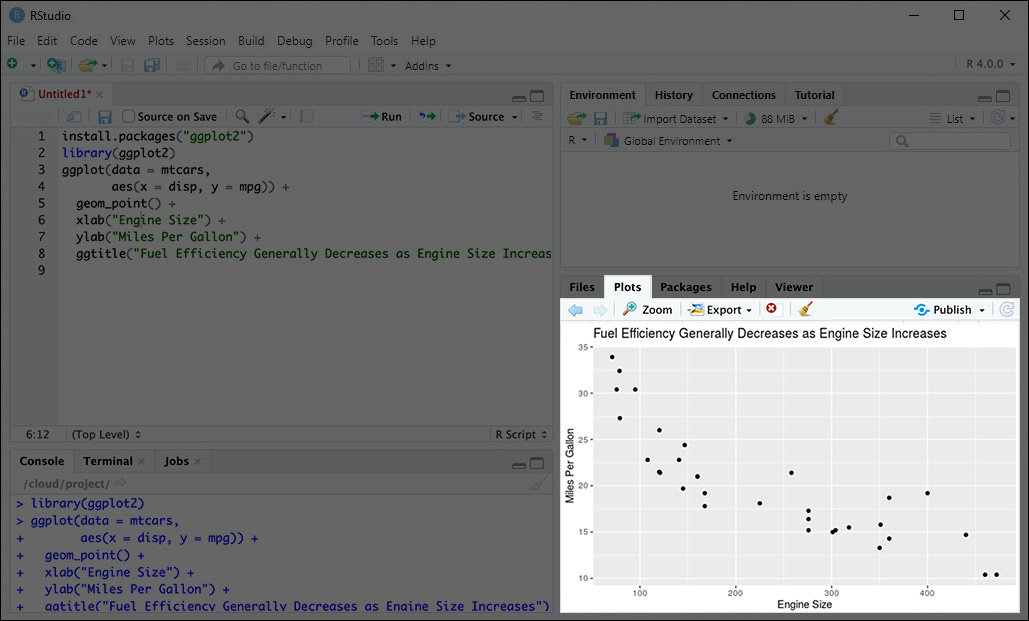Click the code tools magic wand icon

point(266,116)
